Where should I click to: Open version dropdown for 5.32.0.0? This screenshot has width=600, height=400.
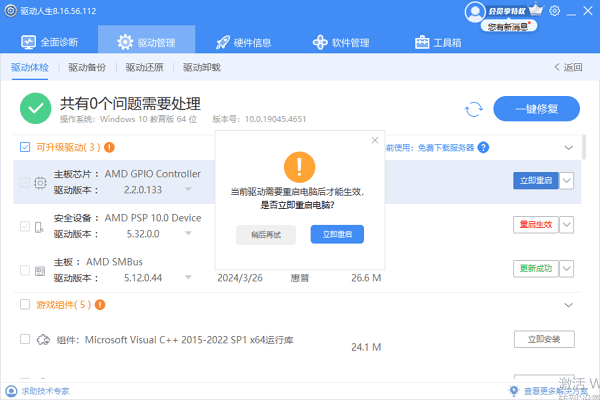tap(188, 233)
